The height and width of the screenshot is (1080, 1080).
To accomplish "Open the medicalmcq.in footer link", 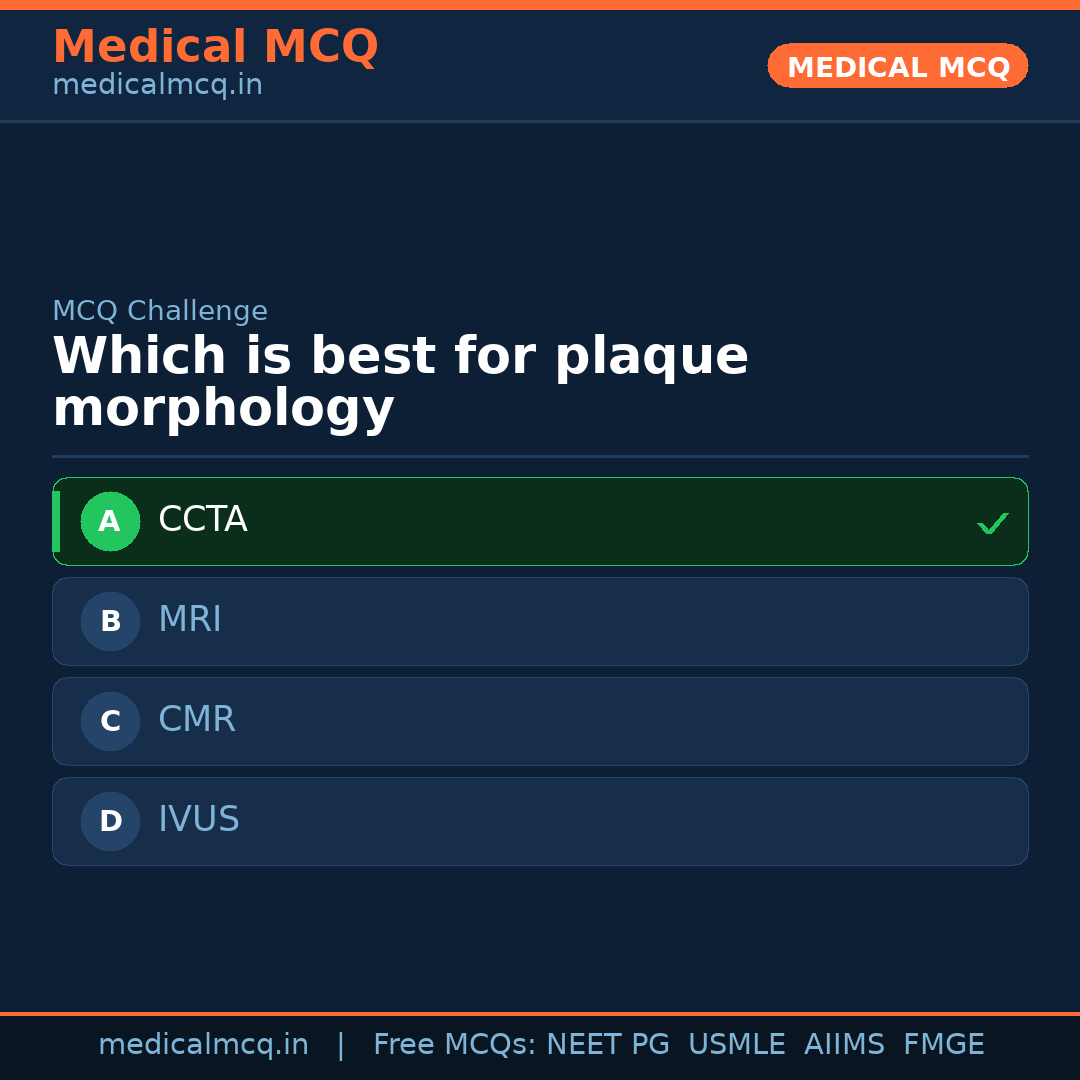I will coord(204,1043).
